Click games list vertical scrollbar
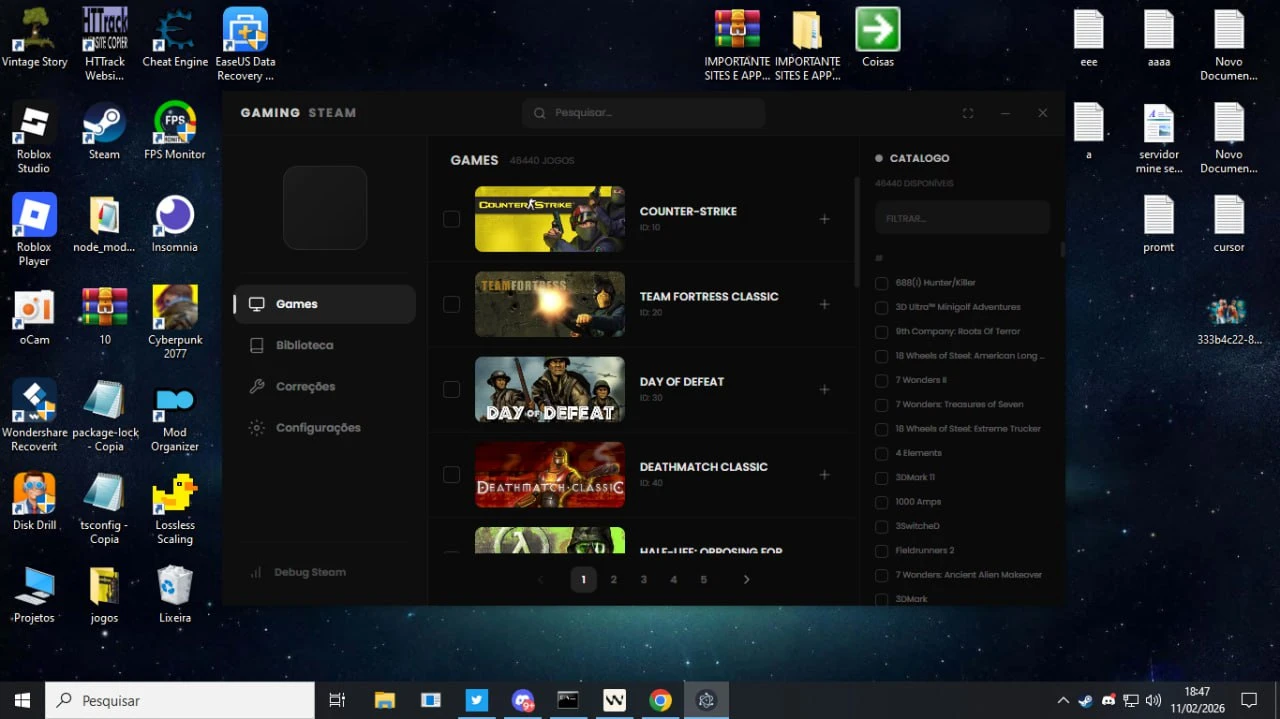Viewport: 1280px width, 719px height. [x=857, y=232]
